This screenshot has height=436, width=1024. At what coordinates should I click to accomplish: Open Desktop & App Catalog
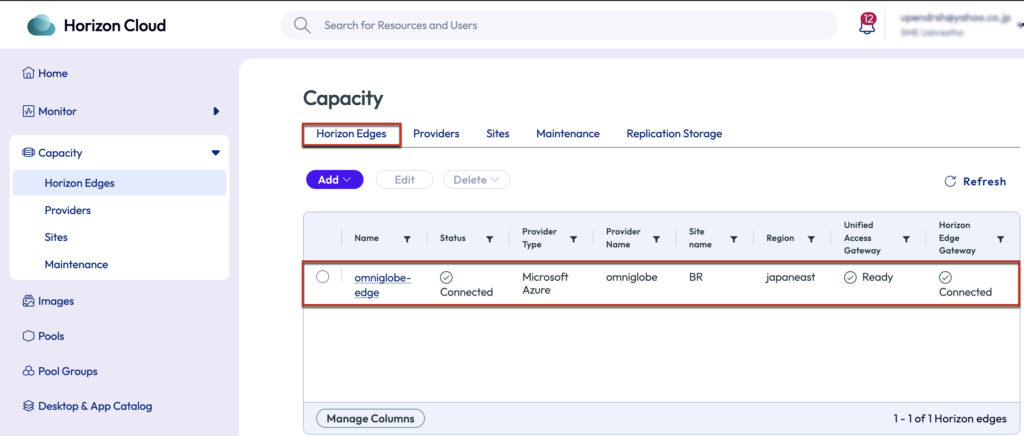coord(94,406)
